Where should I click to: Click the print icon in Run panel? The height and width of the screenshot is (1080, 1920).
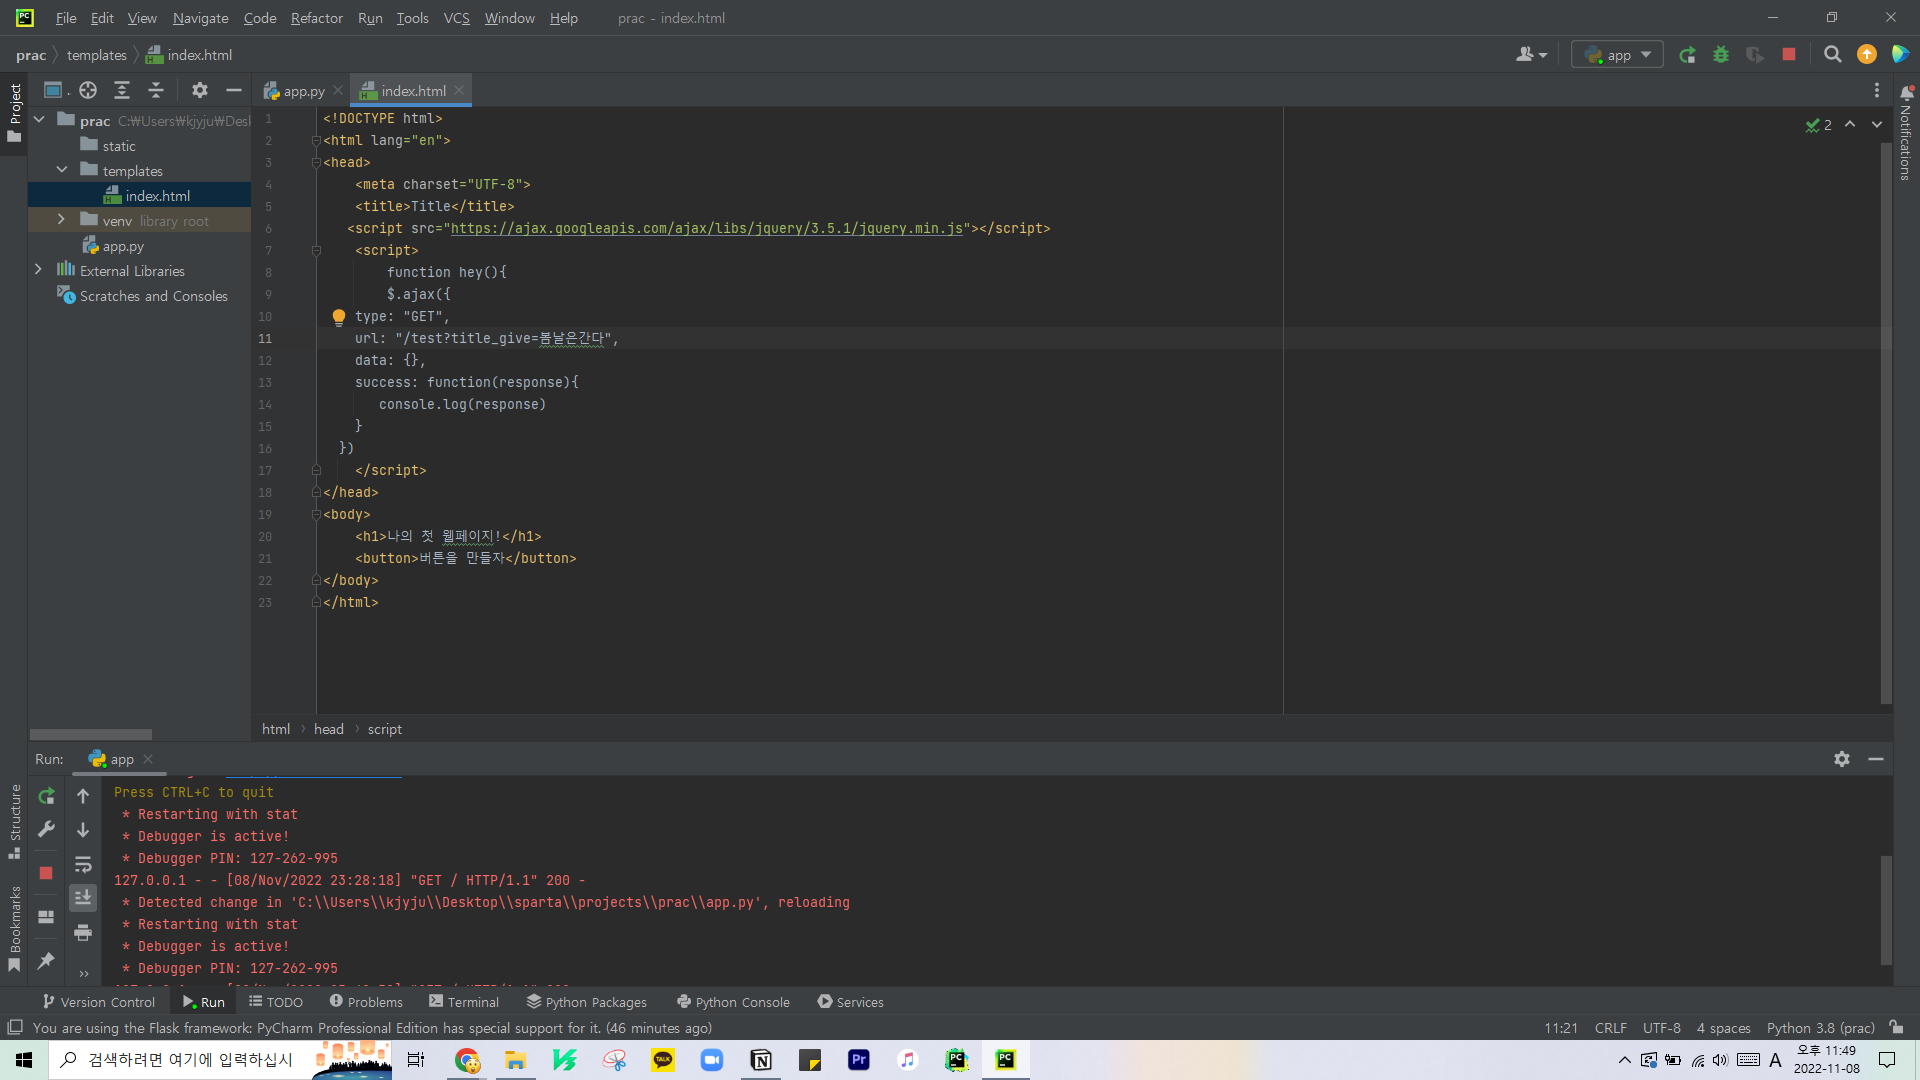pos(83,933)
